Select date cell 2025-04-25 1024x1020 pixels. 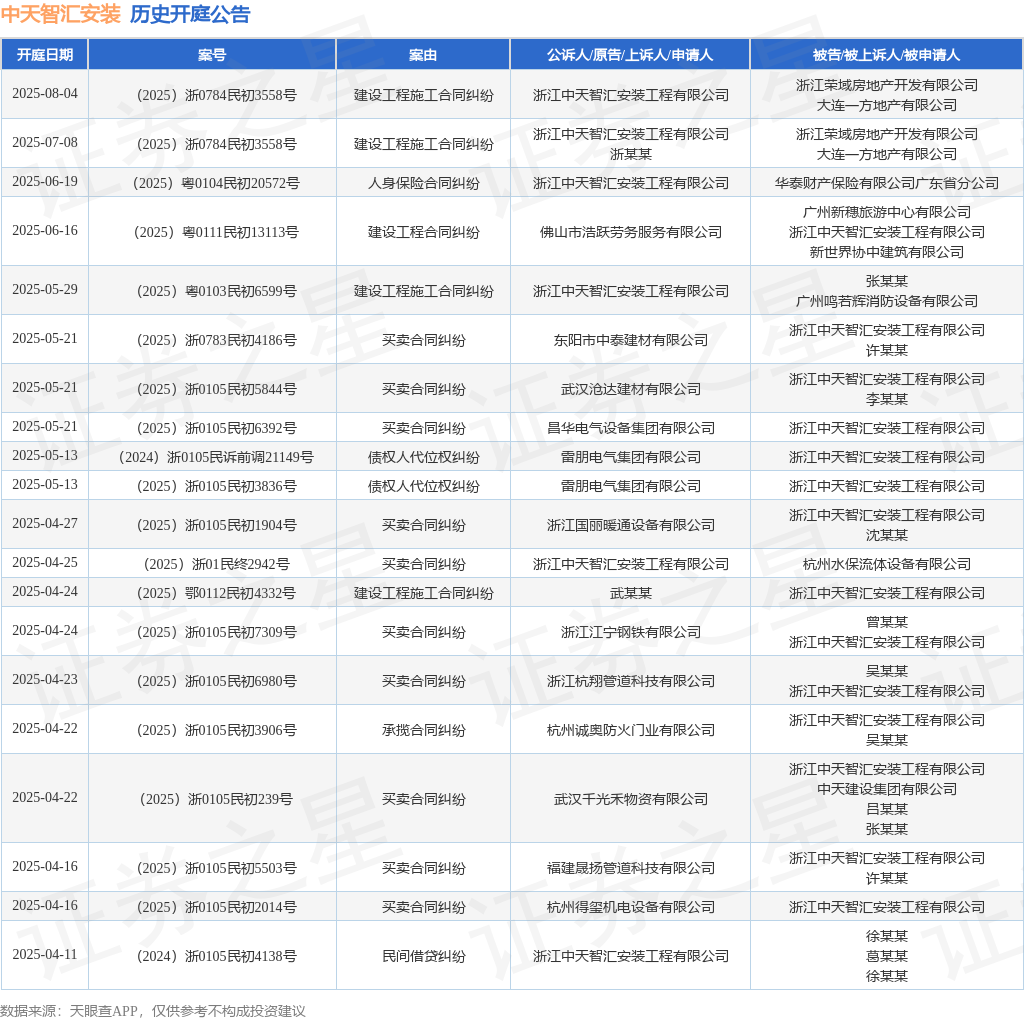tap(44, 562)
